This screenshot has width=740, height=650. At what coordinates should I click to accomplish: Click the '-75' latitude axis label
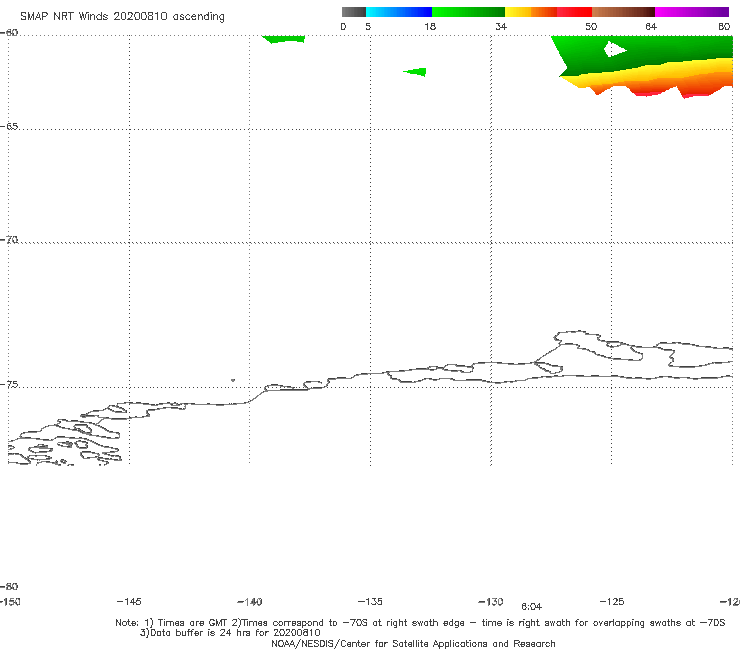(9, 385)
